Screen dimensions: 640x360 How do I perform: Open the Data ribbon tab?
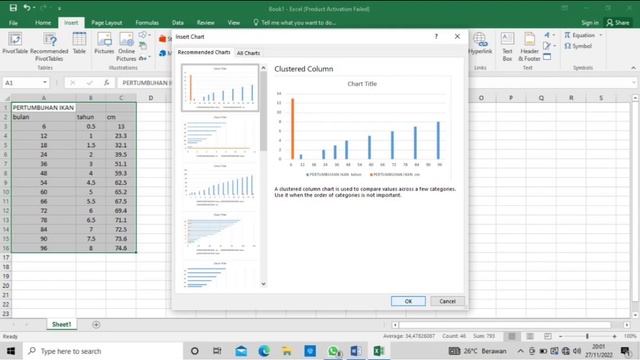click(178, 23)
